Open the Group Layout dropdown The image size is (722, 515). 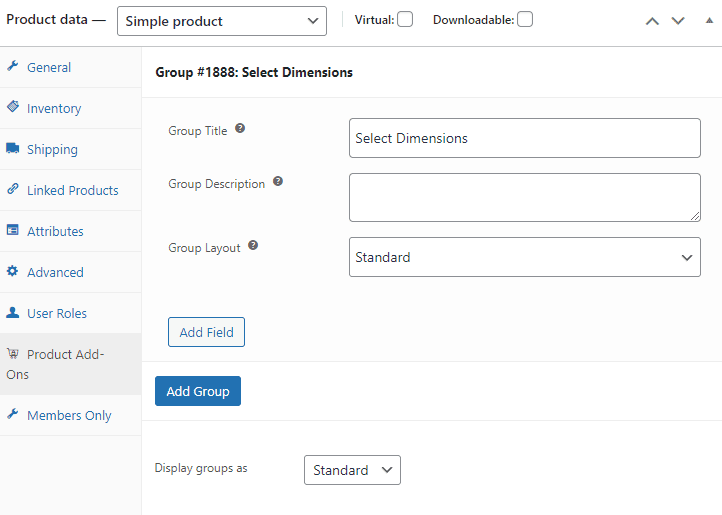(x=525, y=257)
